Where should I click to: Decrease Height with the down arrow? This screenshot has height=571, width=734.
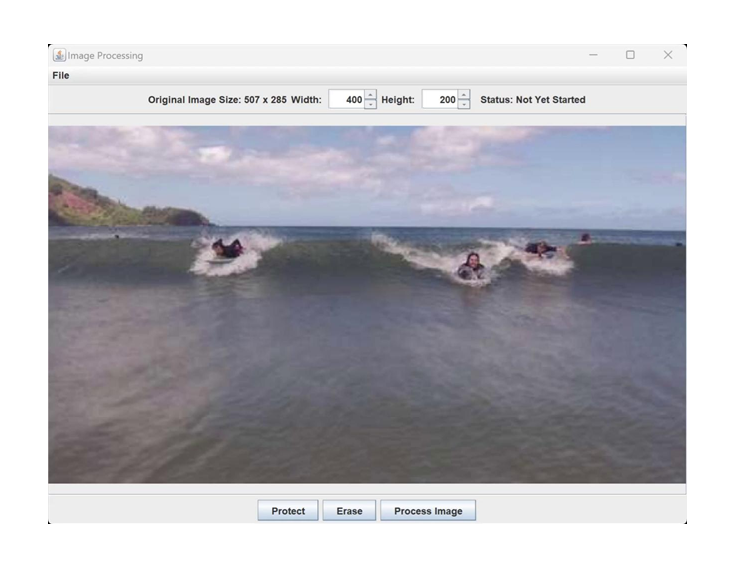pyautogui.click(x=464, y=105)
